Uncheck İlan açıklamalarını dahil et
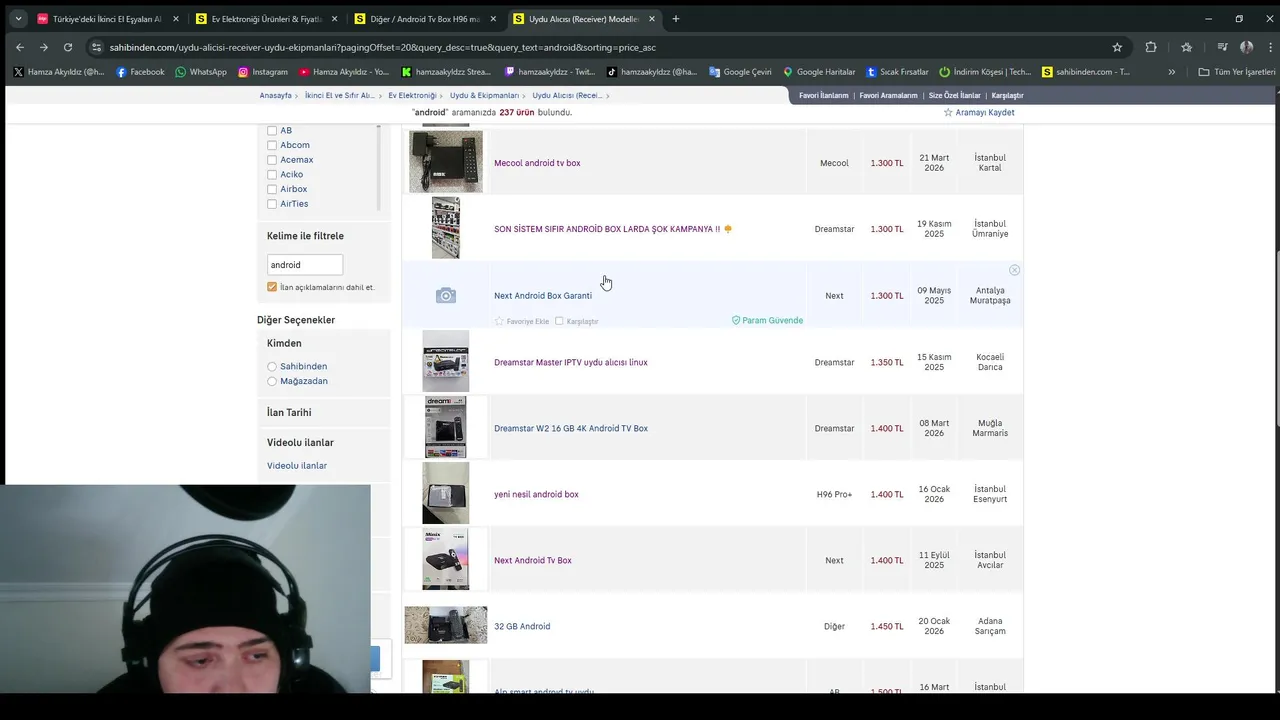Image resolution: width=1280 pixels, height=720 pixels. [272, 287]
